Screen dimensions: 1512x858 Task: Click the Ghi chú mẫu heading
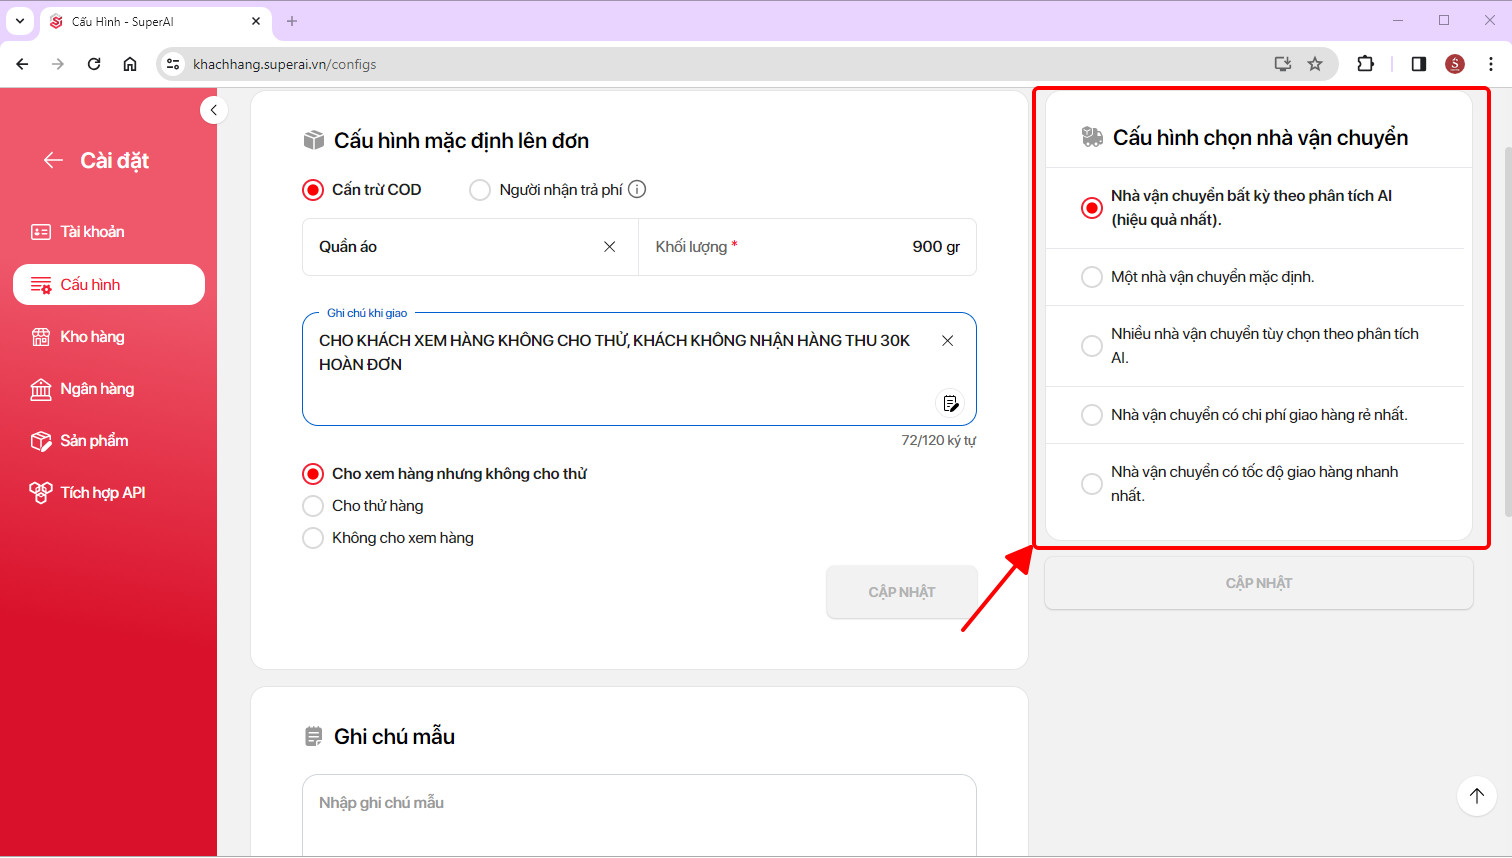click(394, 737)
